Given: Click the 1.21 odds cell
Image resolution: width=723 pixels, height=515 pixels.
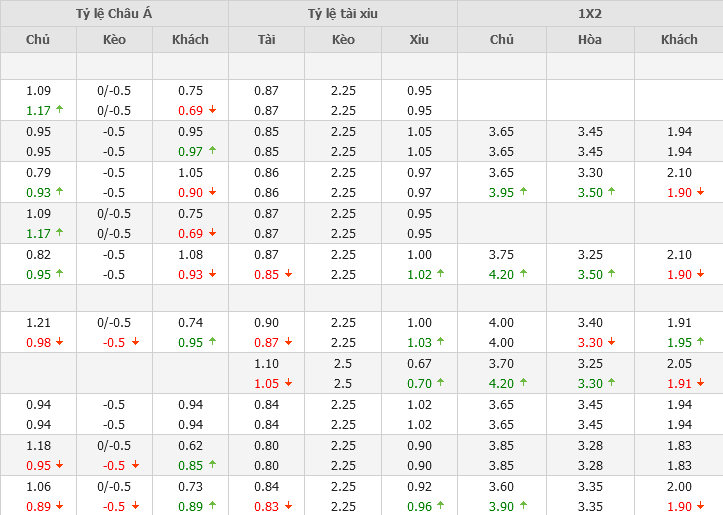Looking at the screenshot, I should click(x=38, y=322).
